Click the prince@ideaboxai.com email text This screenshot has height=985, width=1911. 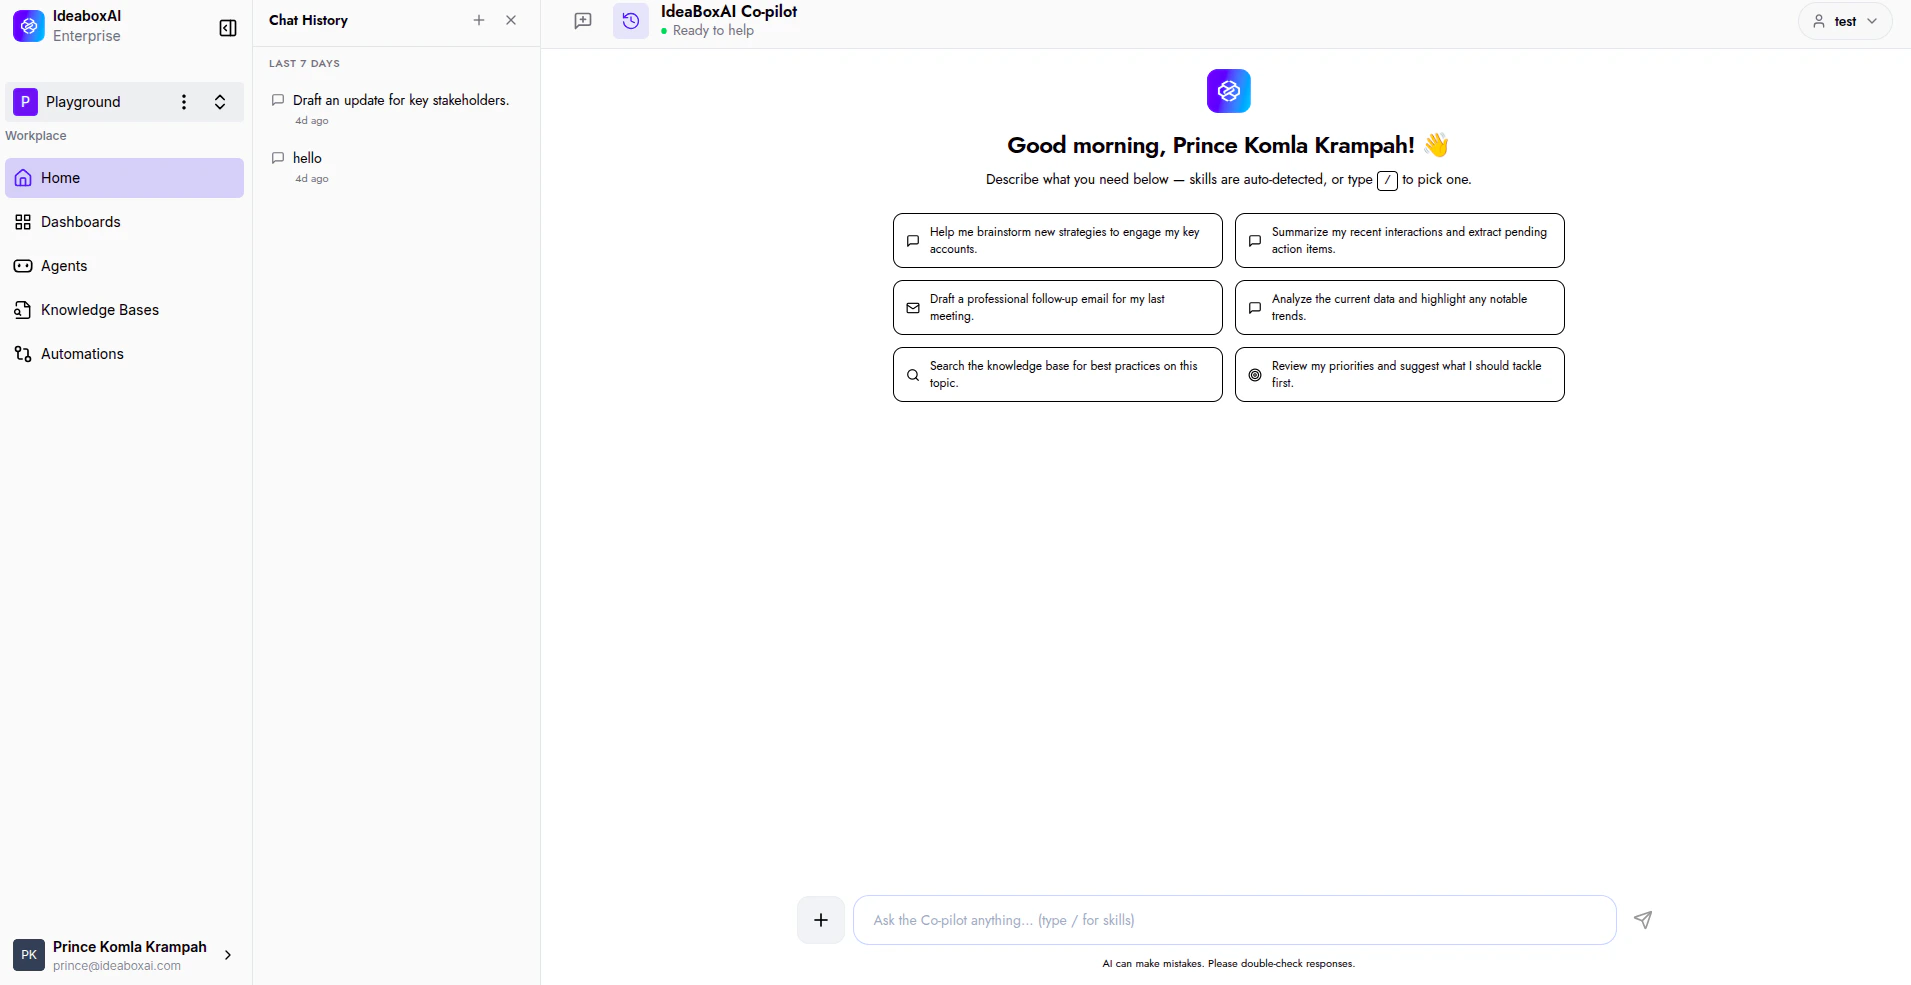tap(117, 966)
